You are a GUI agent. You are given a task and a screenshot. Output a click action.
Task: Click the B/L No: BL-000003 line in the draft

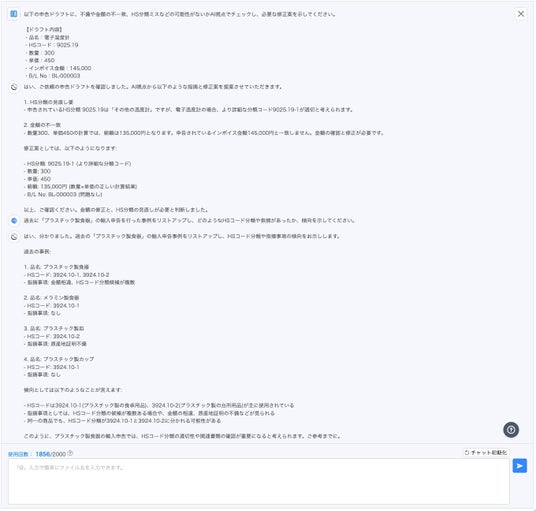coord(53,76)
